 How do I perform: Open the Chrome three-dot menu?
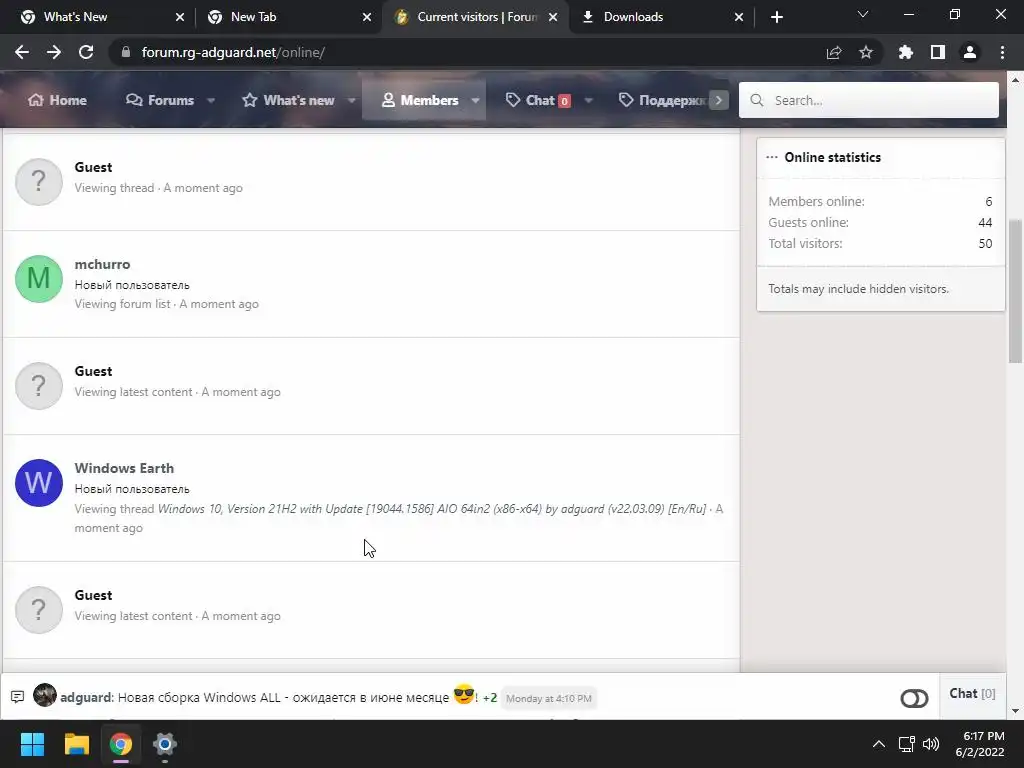coord(1002,52)
